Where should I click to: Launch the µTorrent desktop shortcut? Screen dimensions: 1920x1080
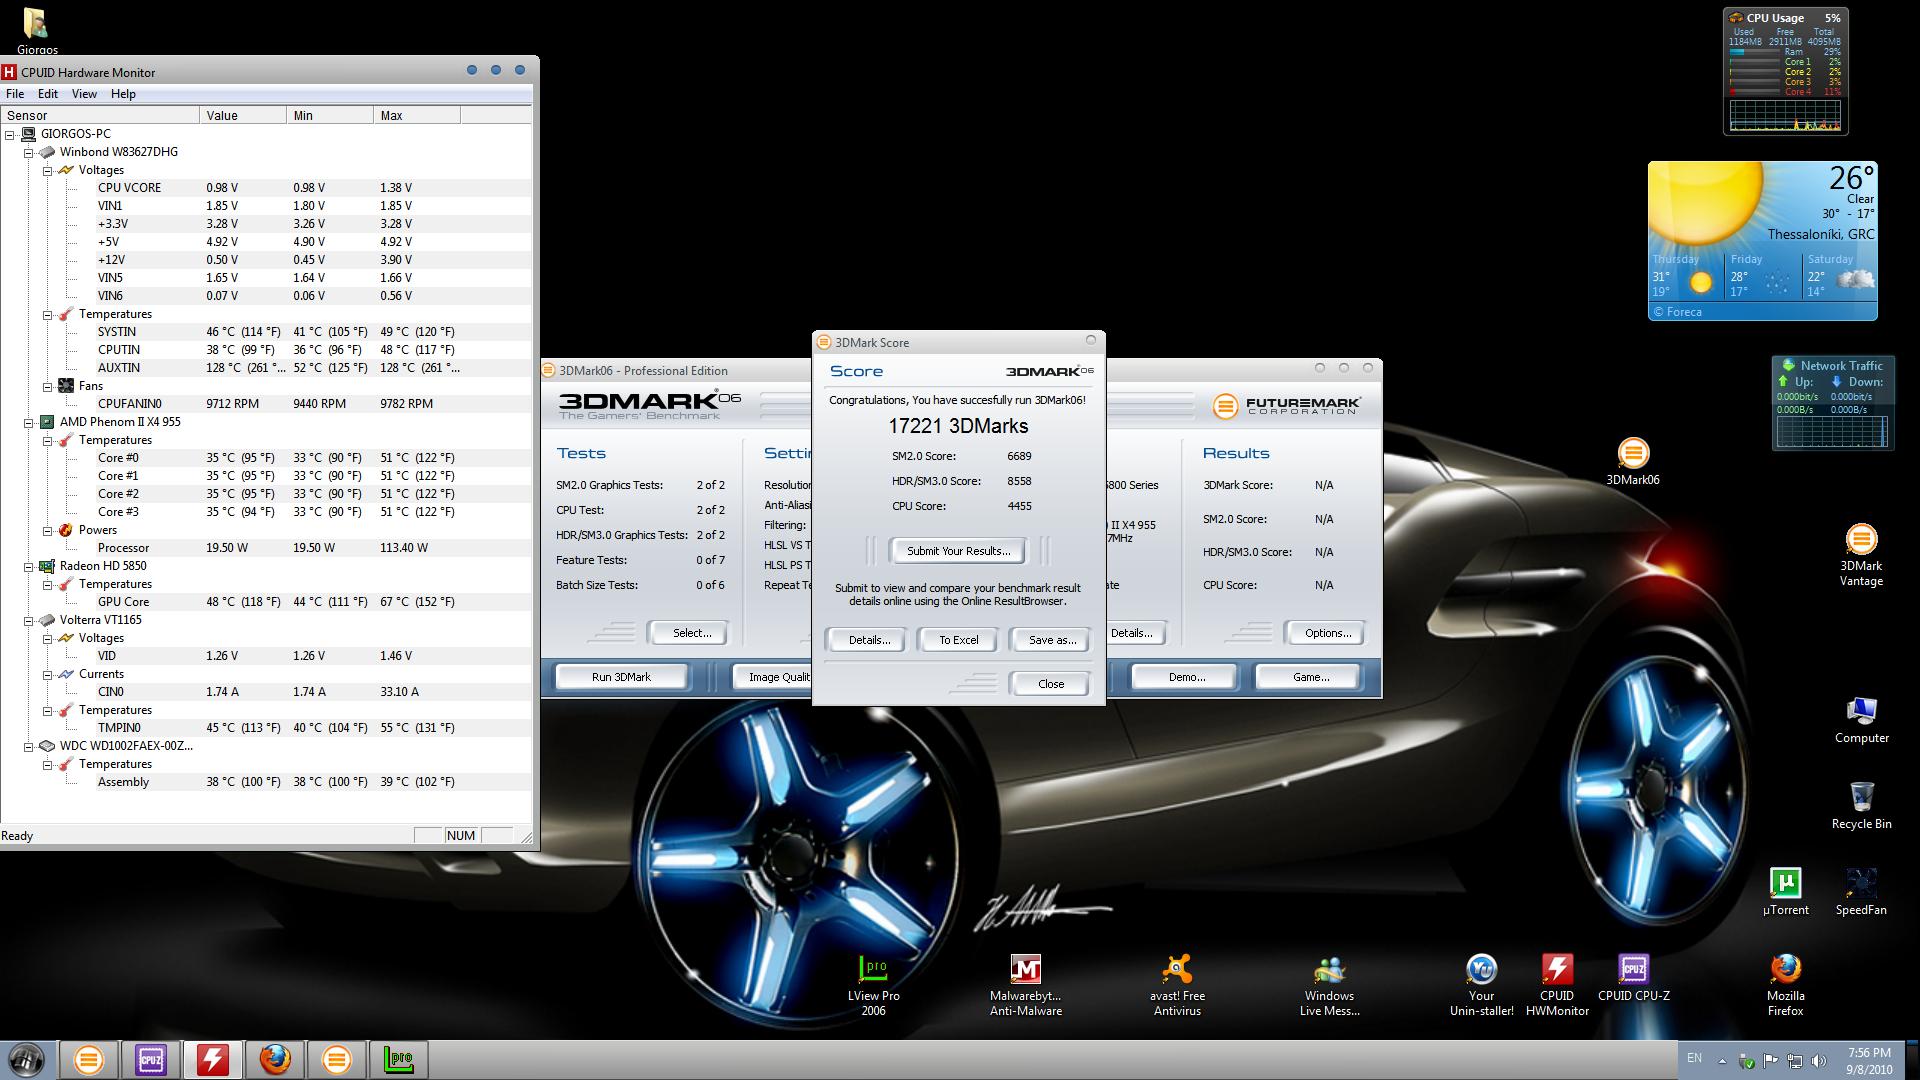[1785, 892]
